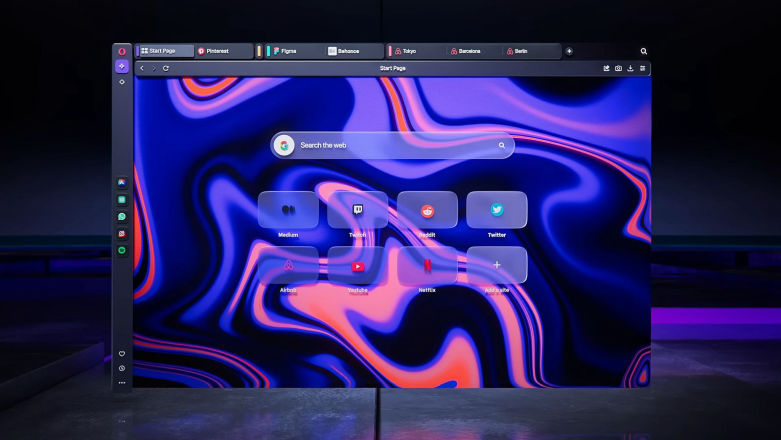Expand the sidebar three-dots setup menu
The height and width of the screenshot is (440, 781).
click(x=122, y=383)
